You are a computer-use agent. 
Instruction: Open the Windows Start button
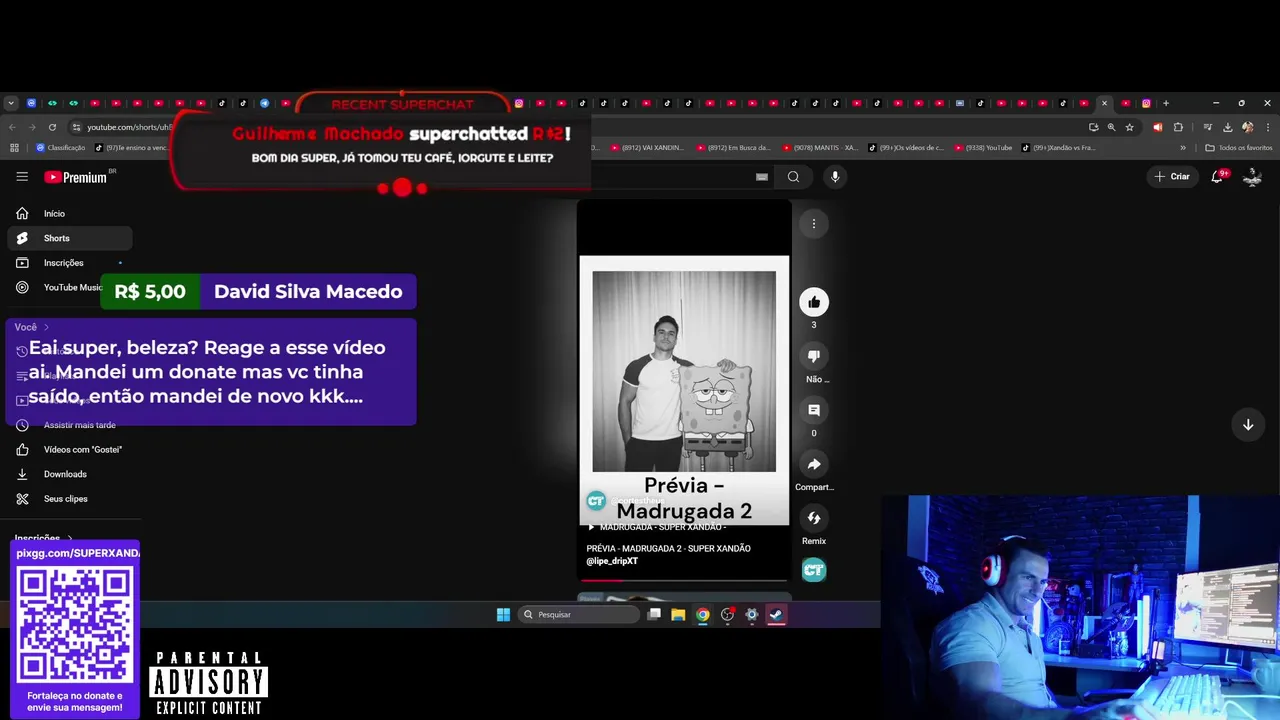(x=503, y=615)
